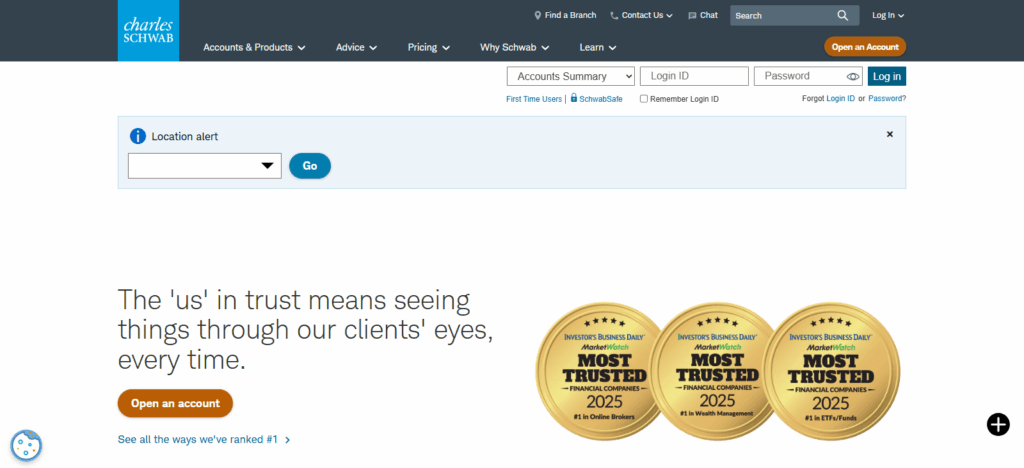This screenshot has width=1024, height=468.
Task: Expand the location alert select box
Action: pyautogui.click(x=205, y=166)
